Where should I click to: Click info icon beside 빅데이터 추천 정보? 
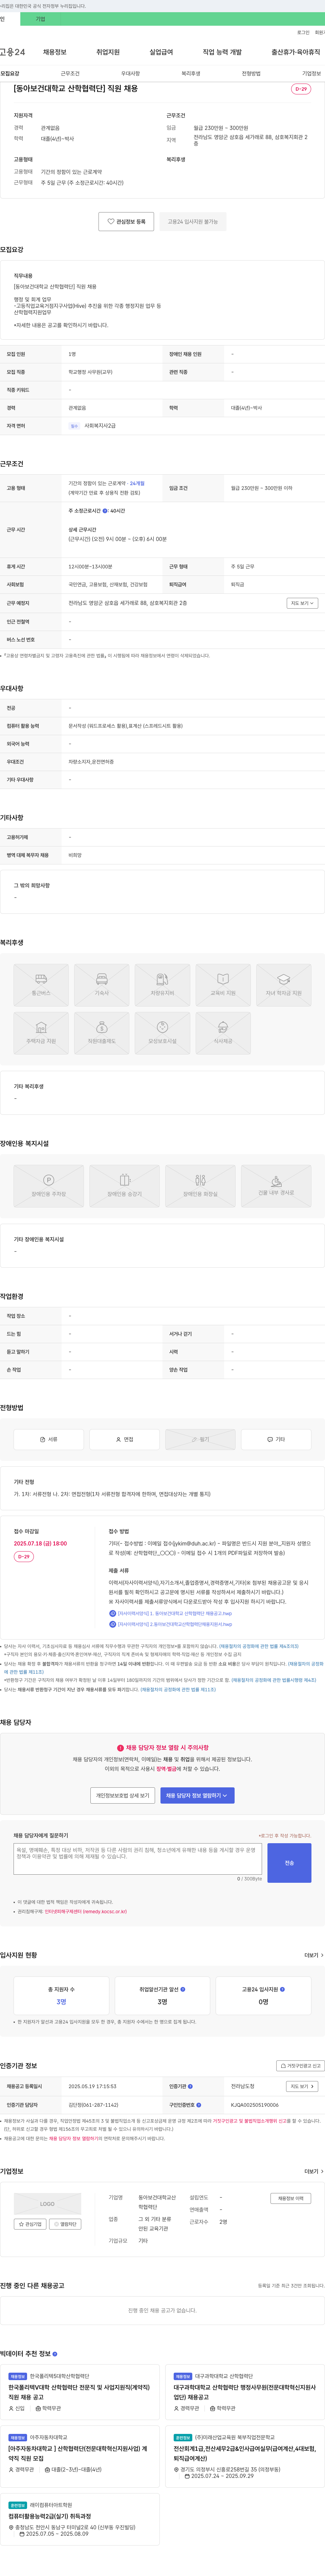pos(54,2354)
